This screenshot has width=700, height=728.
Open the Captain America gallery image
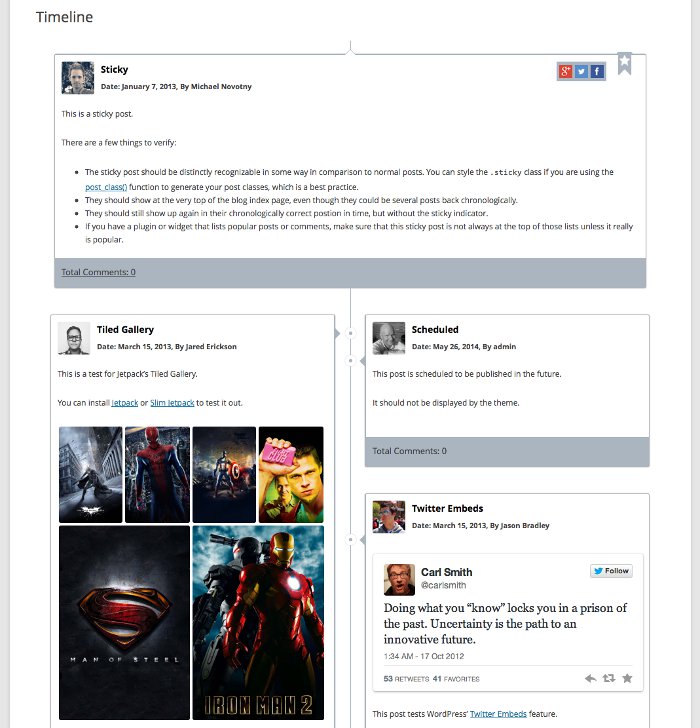224,474
